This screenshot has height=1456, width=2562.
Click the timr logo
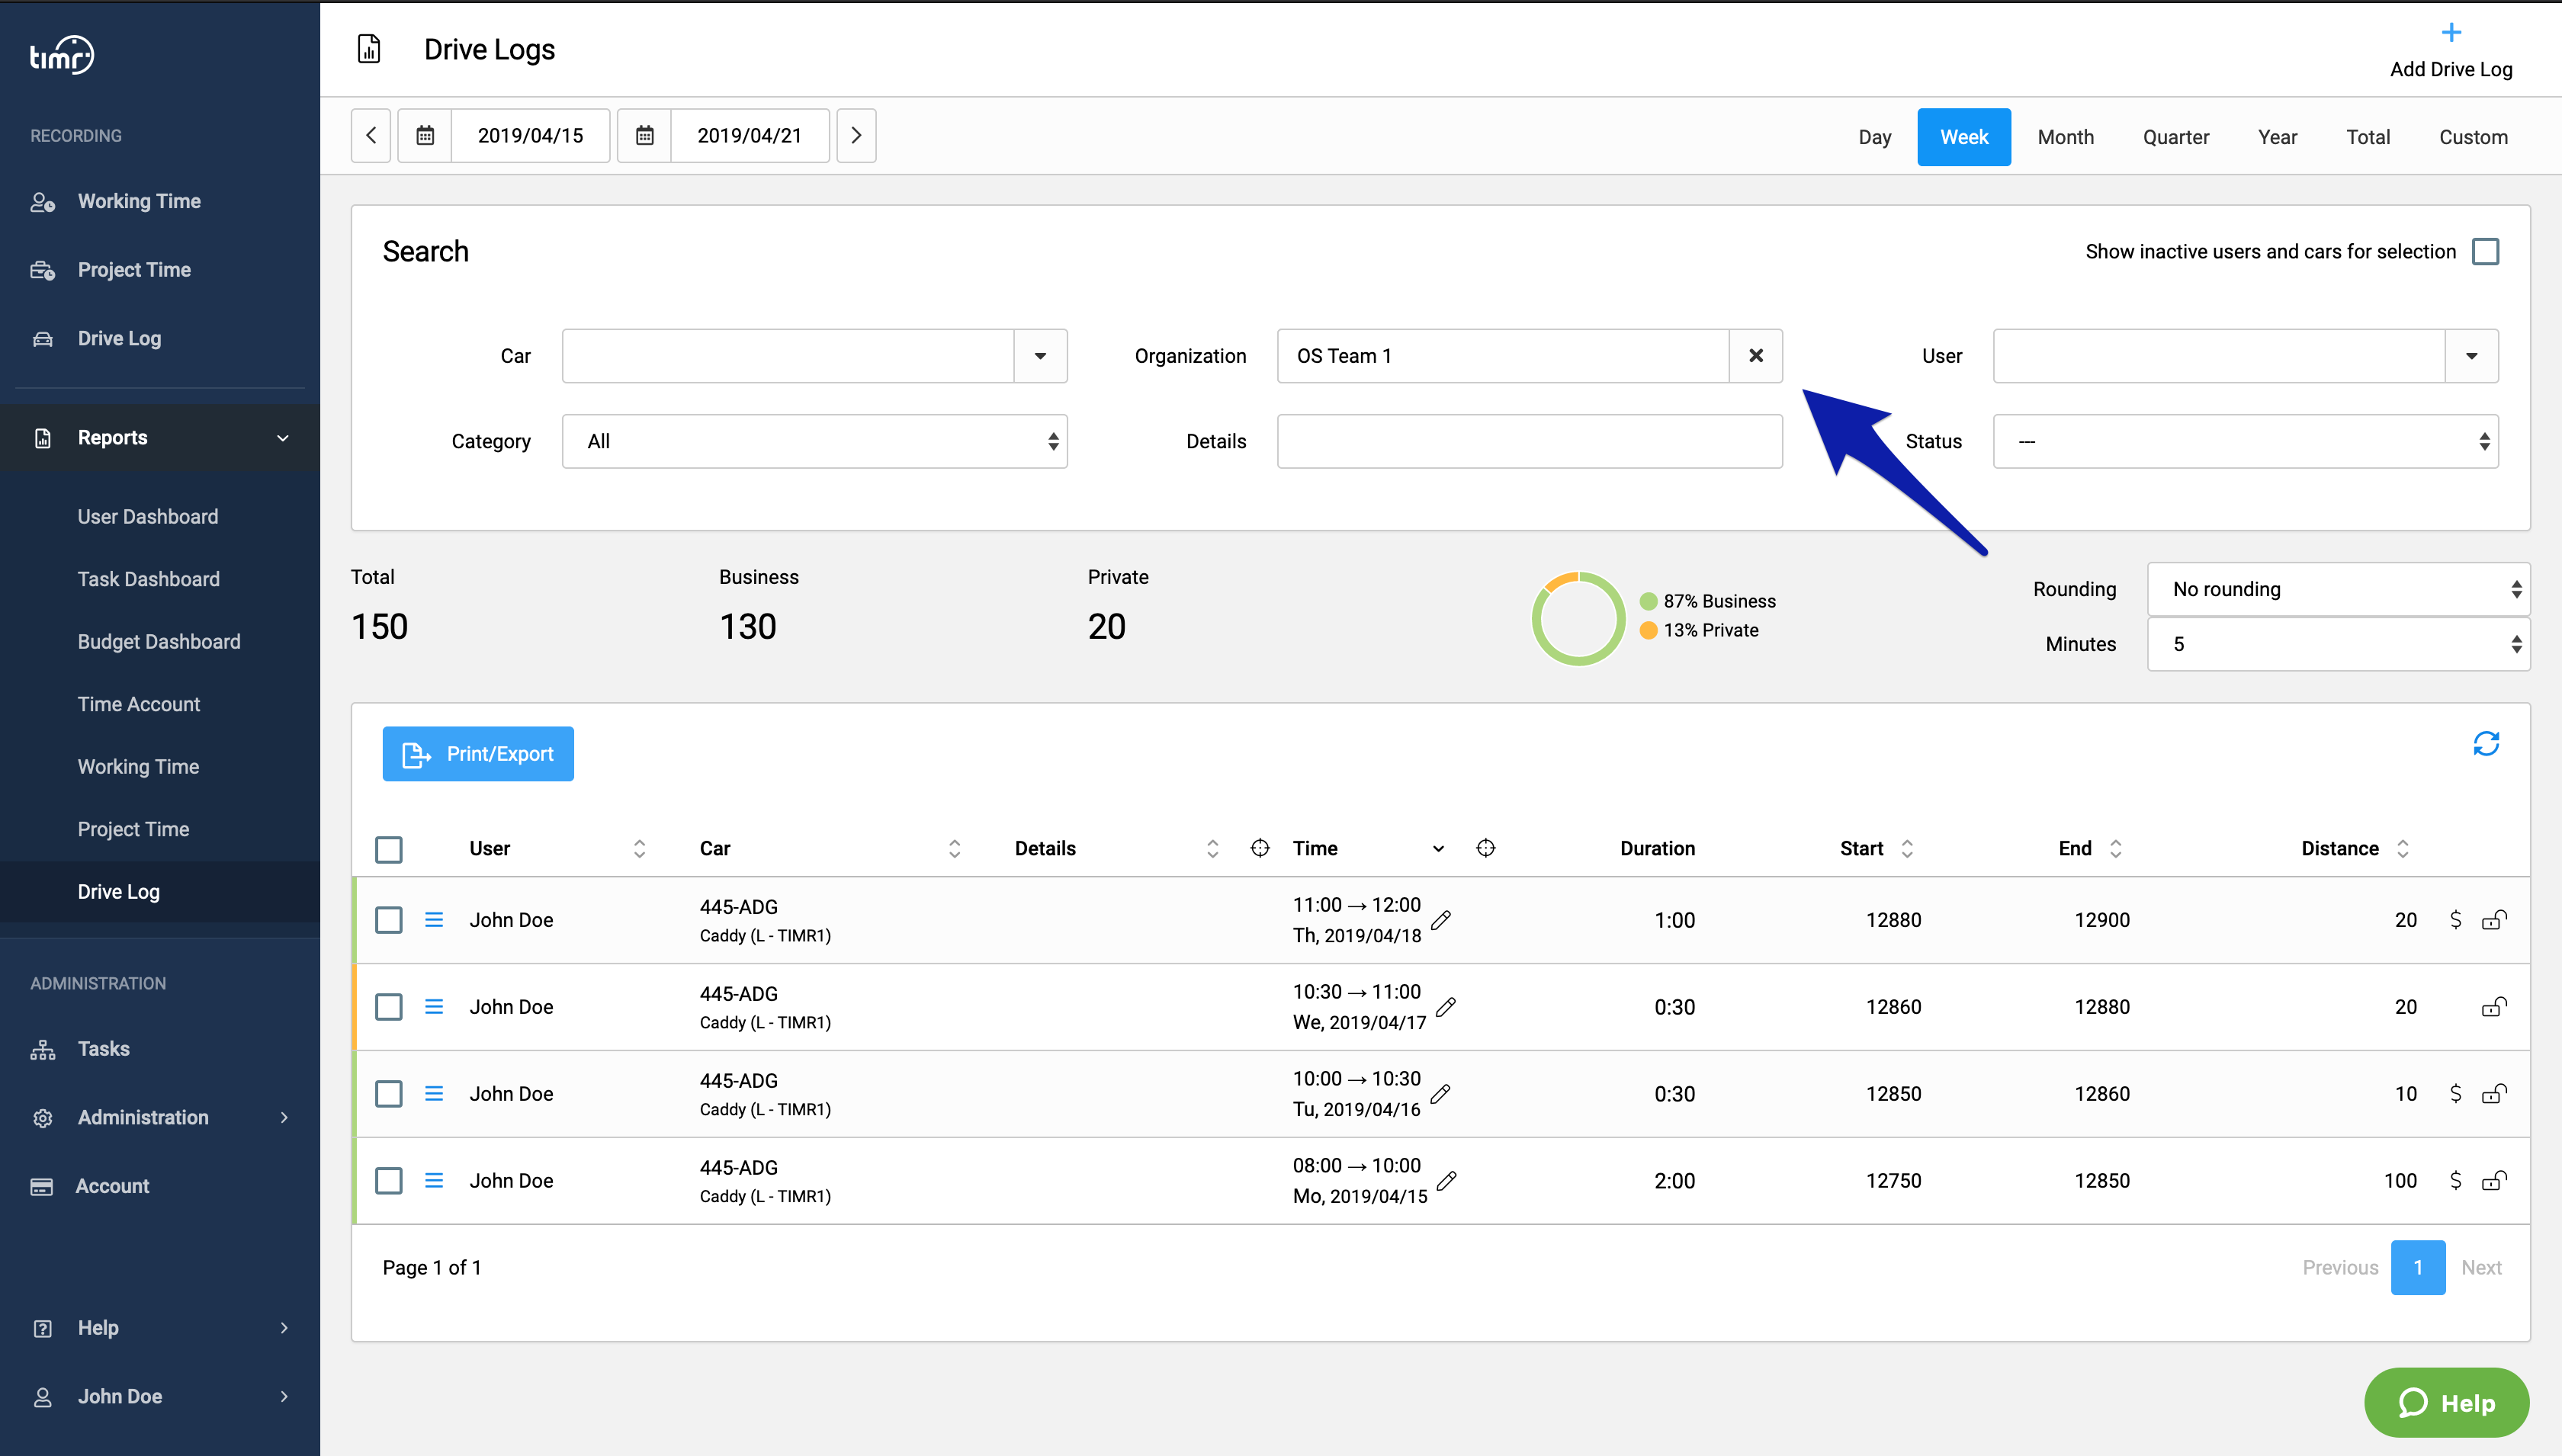point(62,56)
